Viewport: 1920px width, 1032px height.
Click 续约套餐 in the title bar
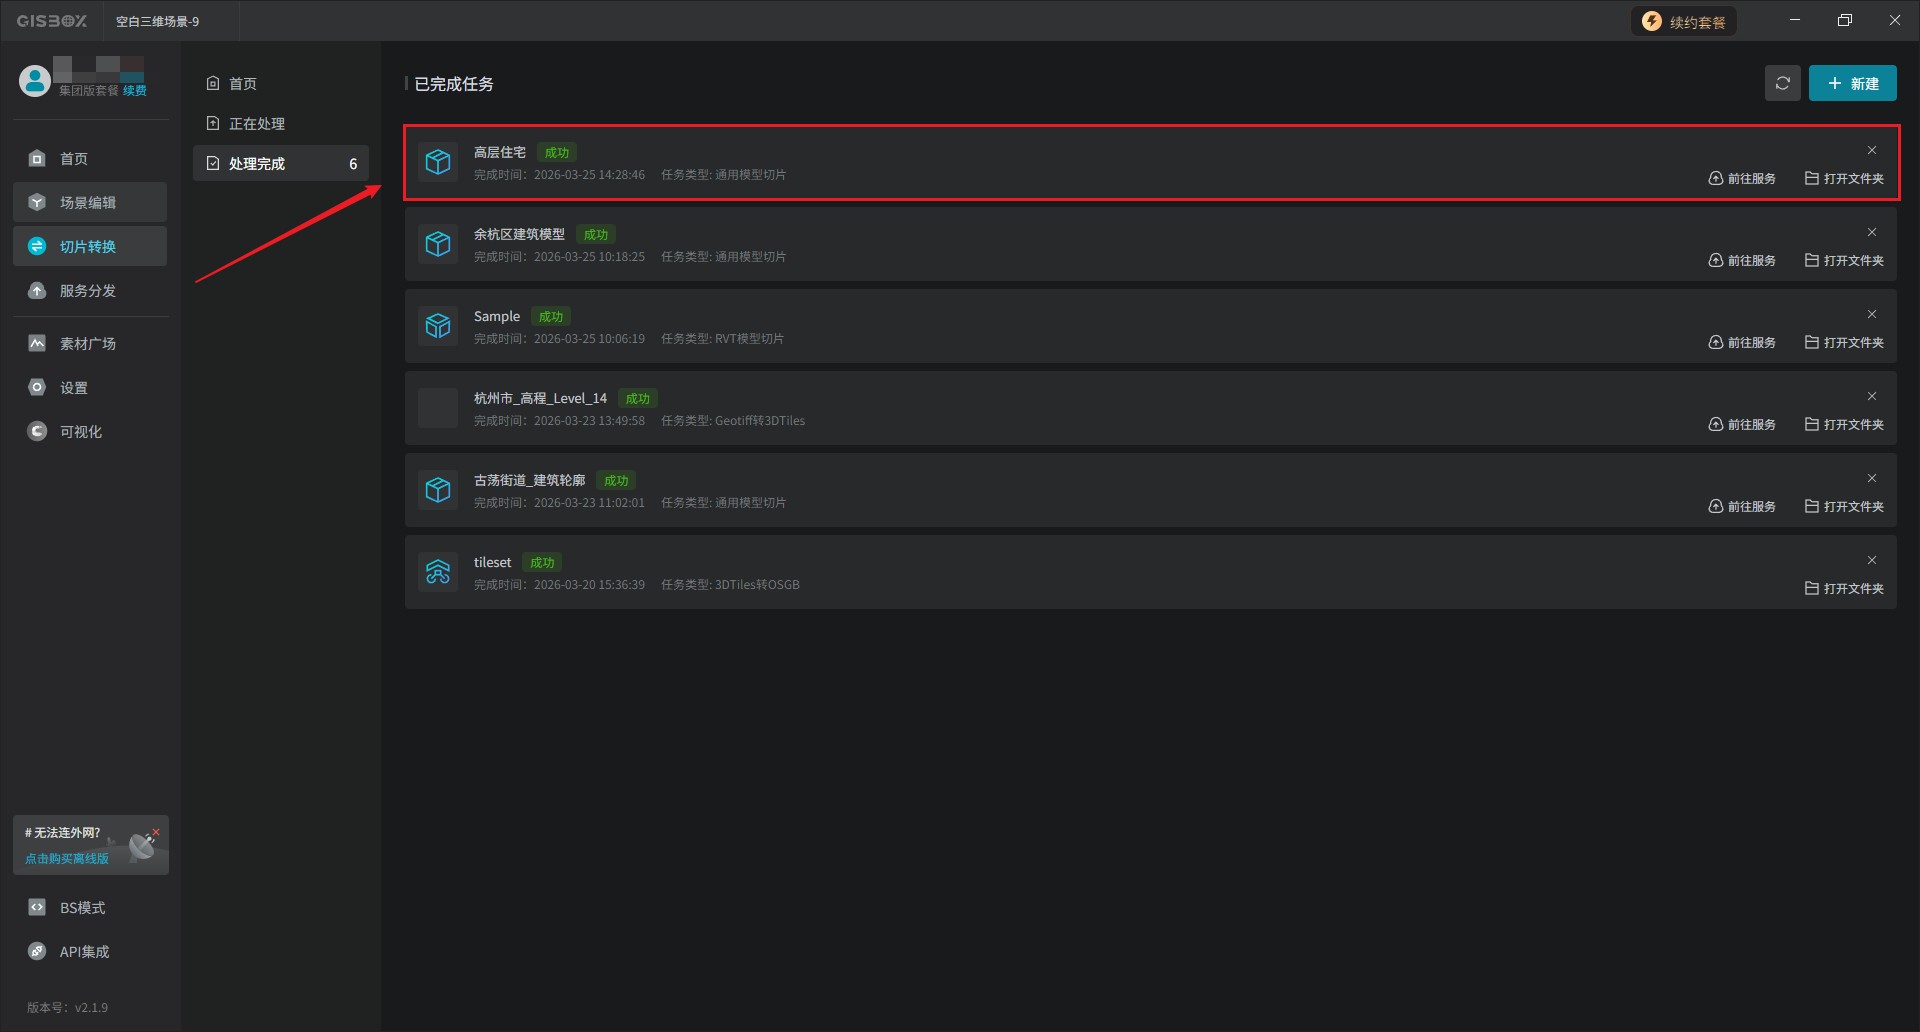1685,22
